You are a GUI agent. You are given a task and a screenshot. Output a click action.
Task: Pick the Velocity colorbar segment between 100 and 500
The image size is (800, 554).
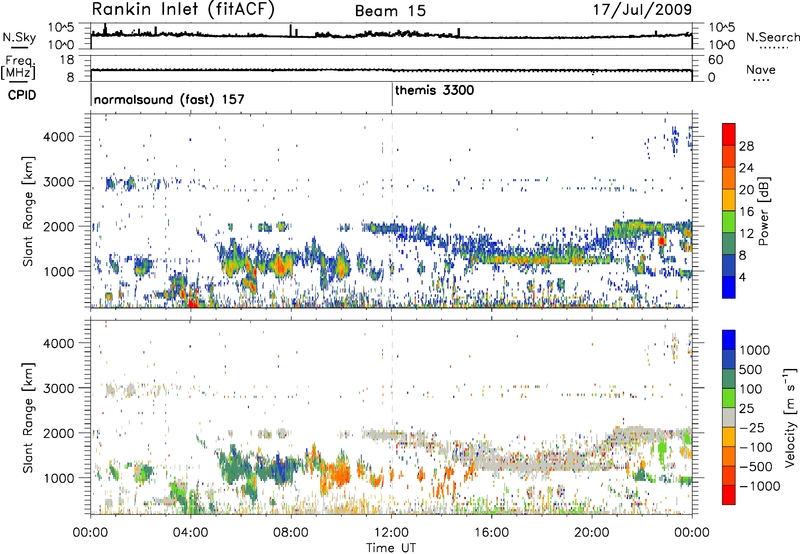pos(729,379)
